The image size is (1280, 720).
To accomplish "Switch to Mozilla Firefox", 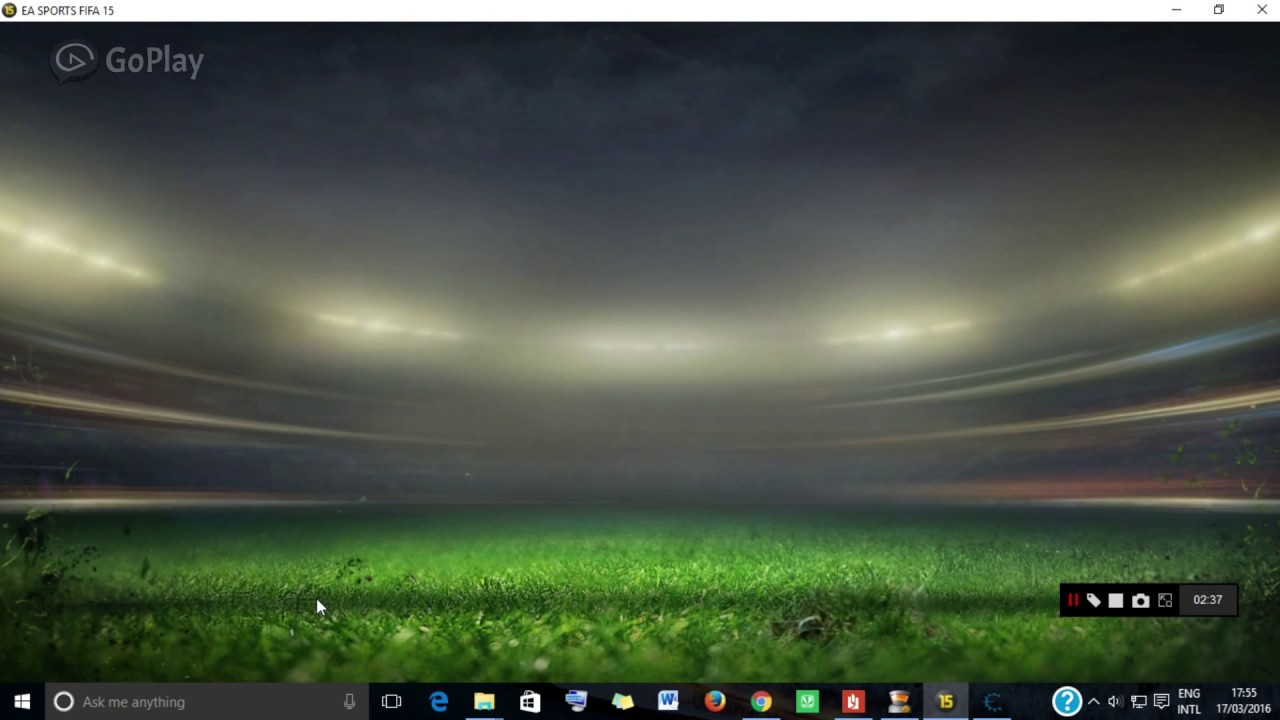I will click(714, 702).
